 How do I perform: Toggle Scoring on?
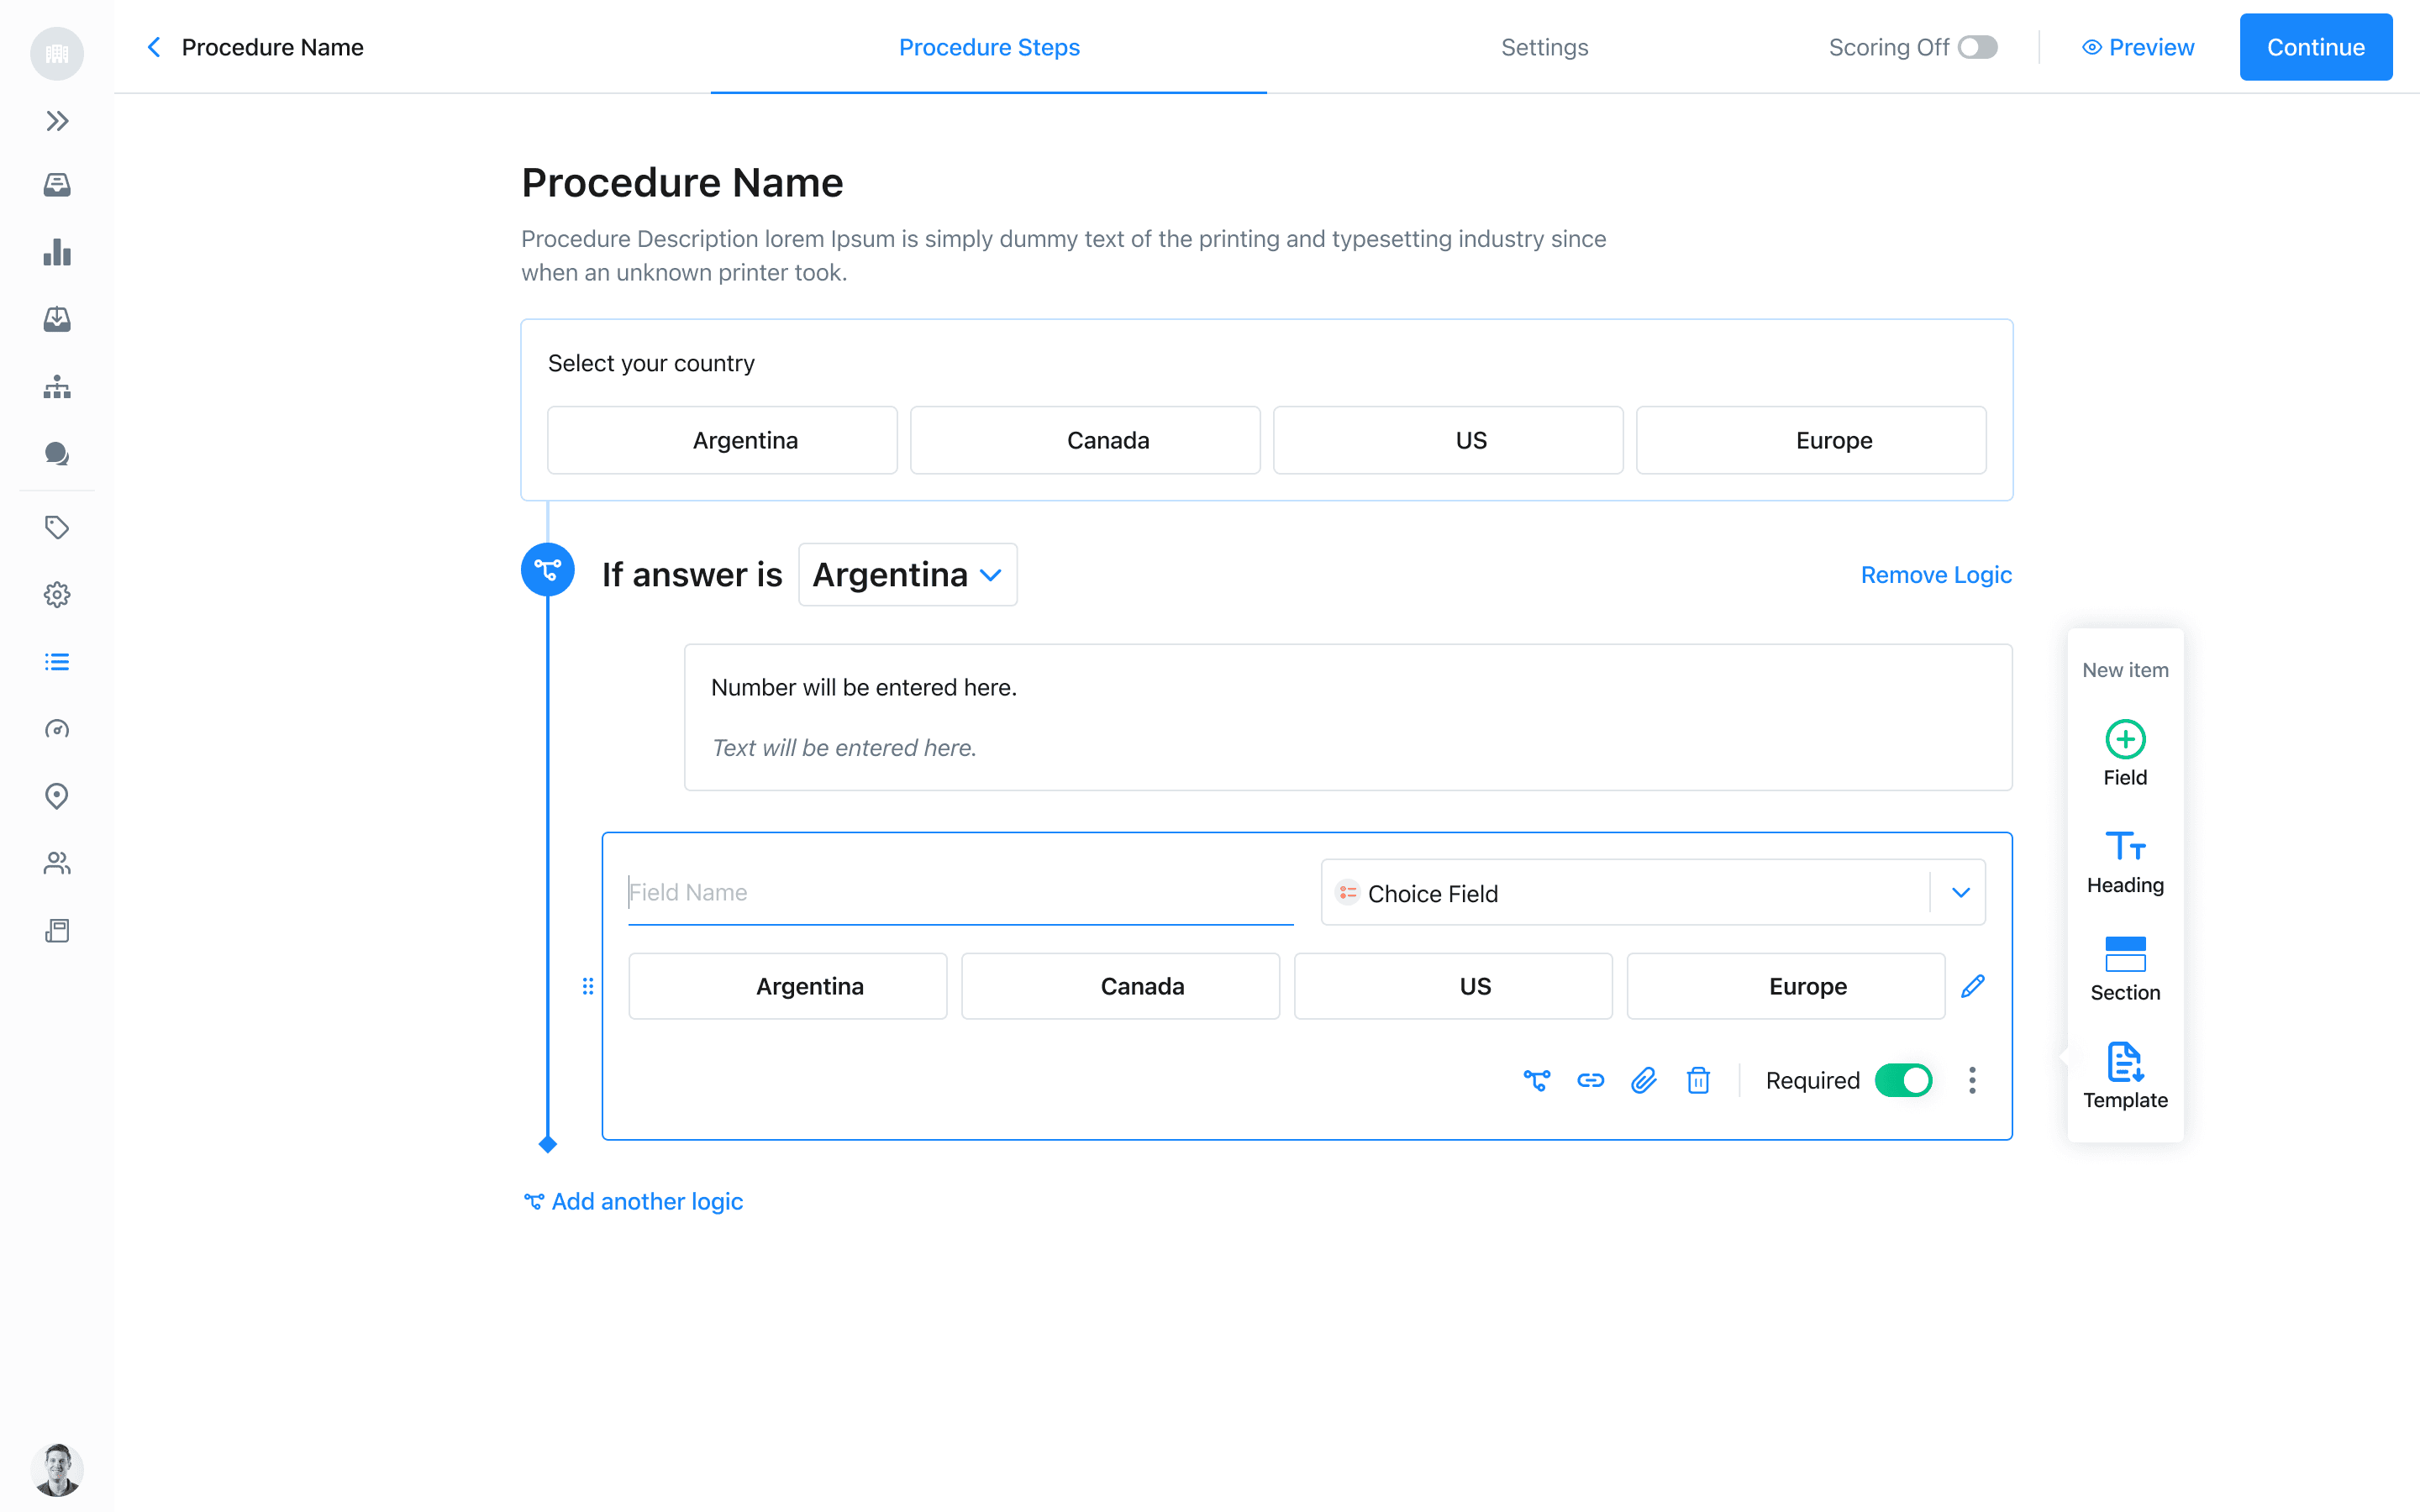(1977, 47)
